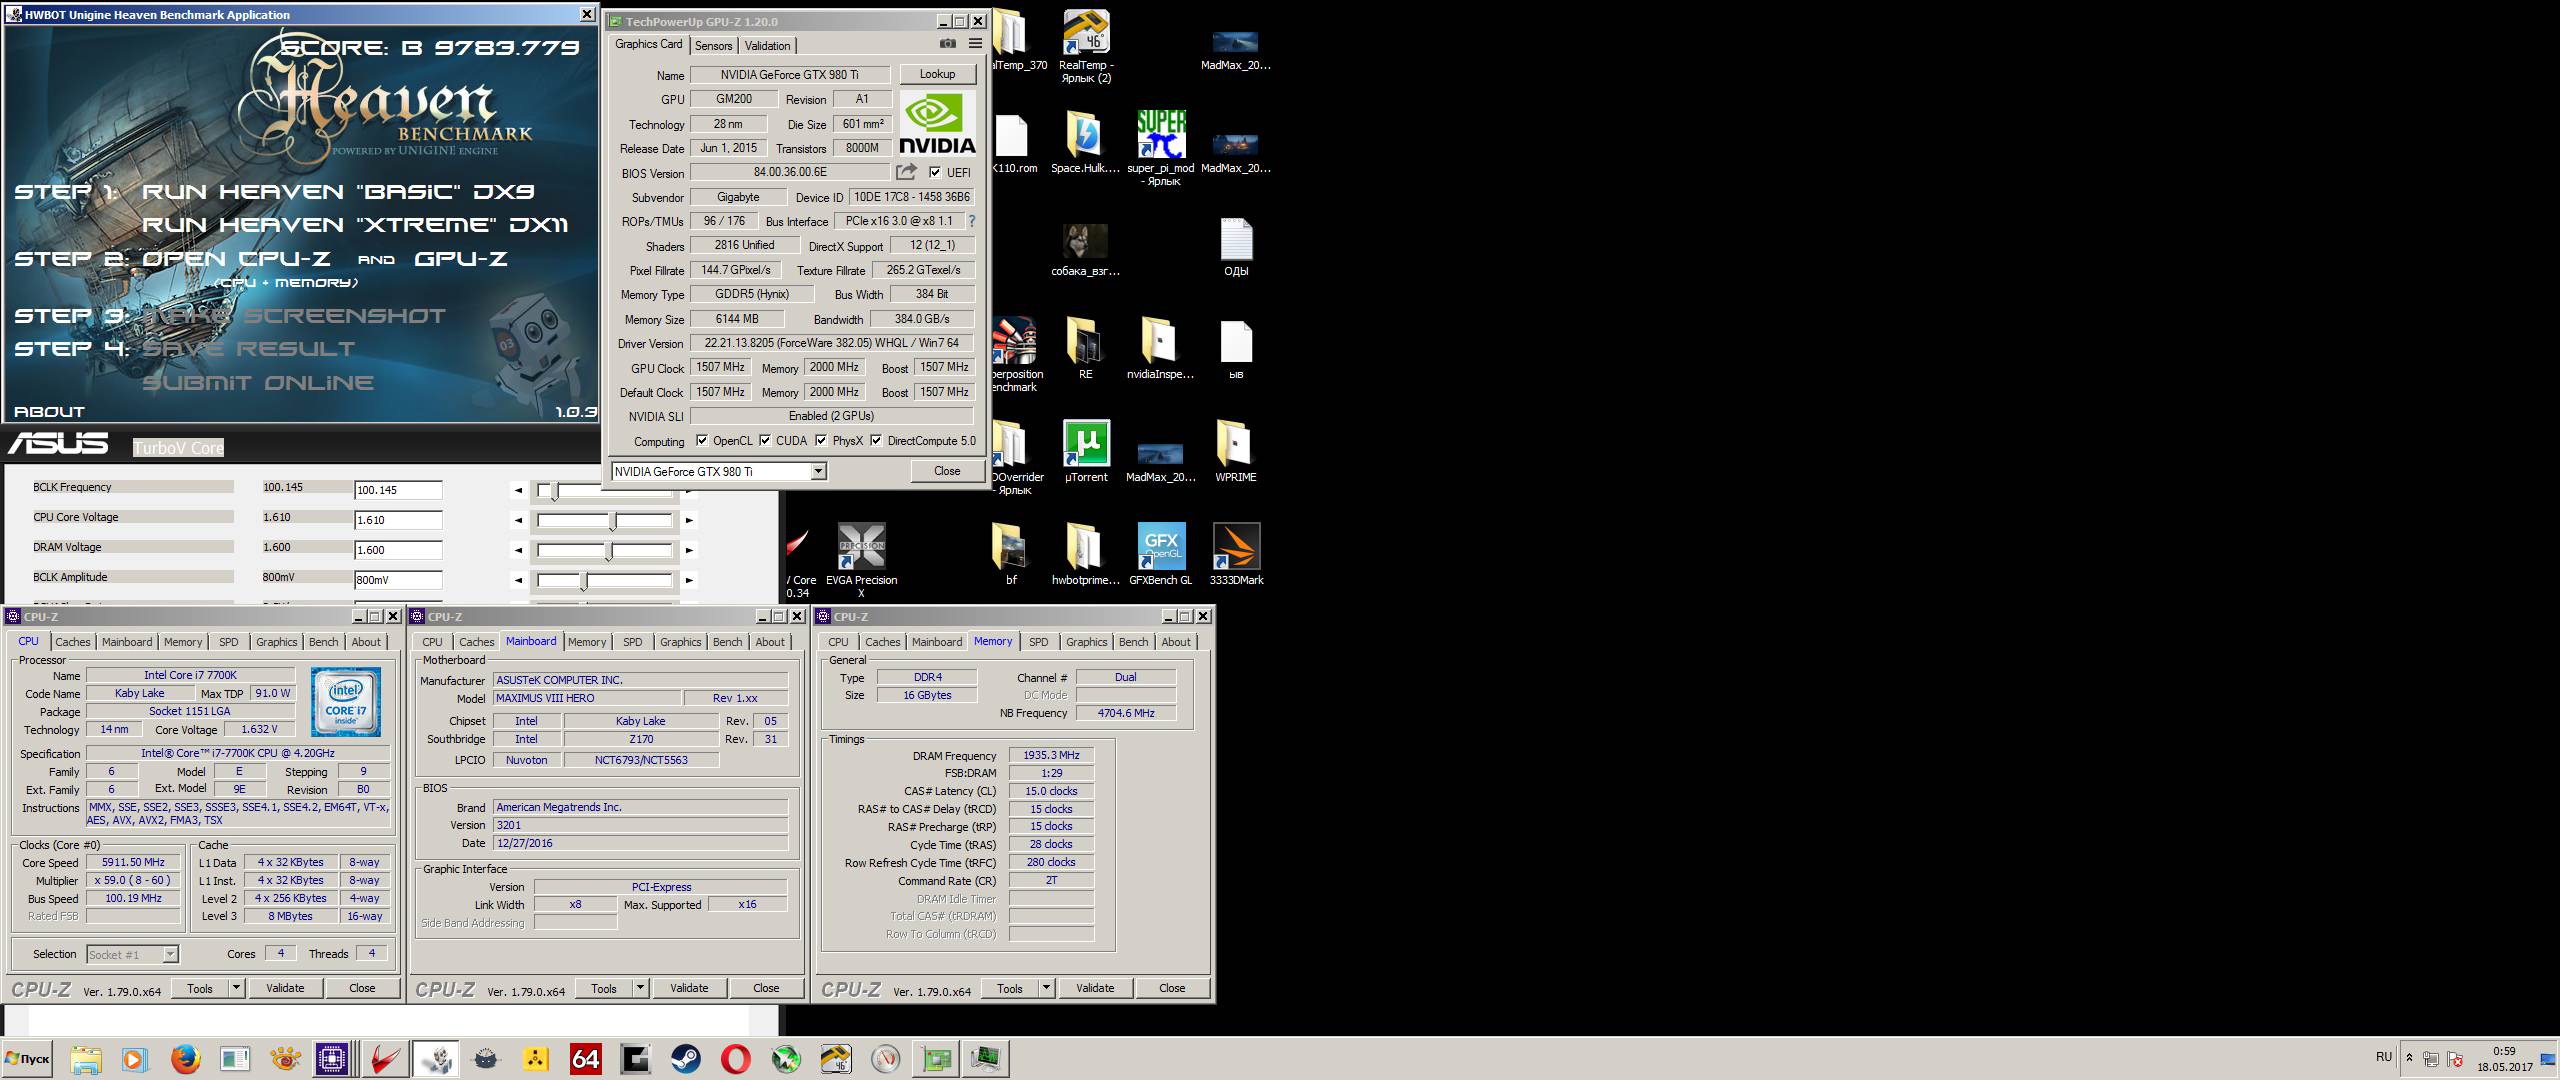
Task: Toggle the UEFI checkbox in GPU-Z
Action: click(935, 172)
